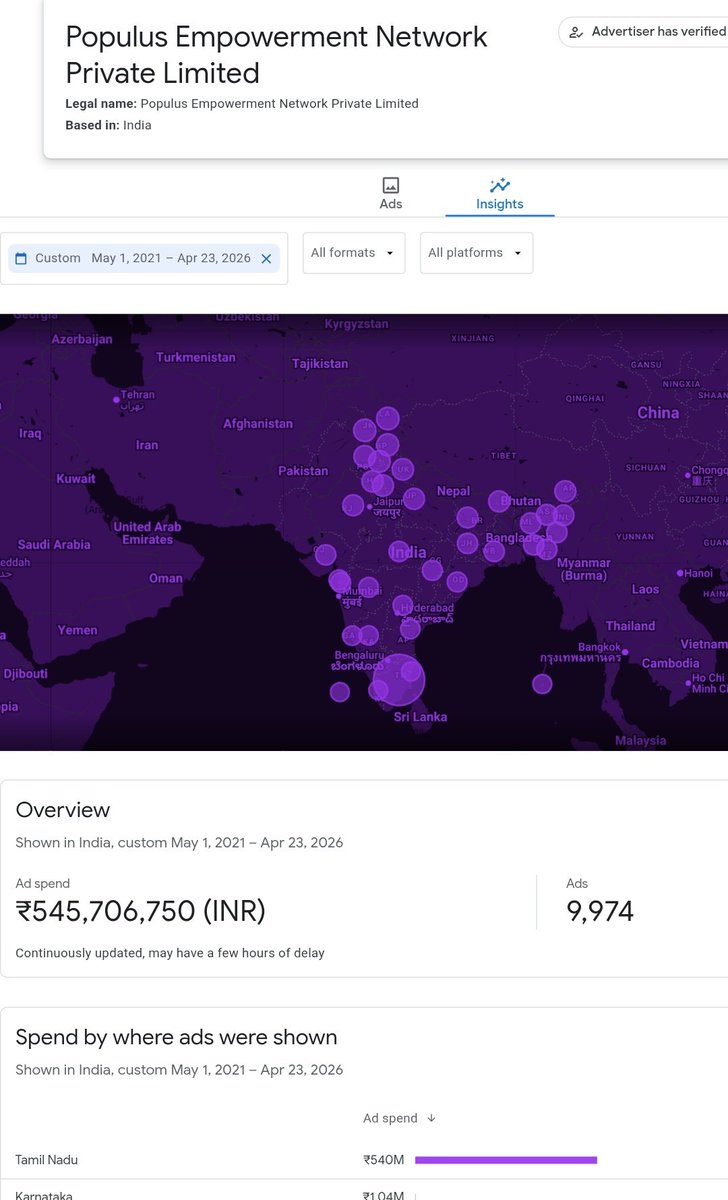Click the Advertiser has verified chip
This screenshot has width=728, height=1200.
point(643,32)
